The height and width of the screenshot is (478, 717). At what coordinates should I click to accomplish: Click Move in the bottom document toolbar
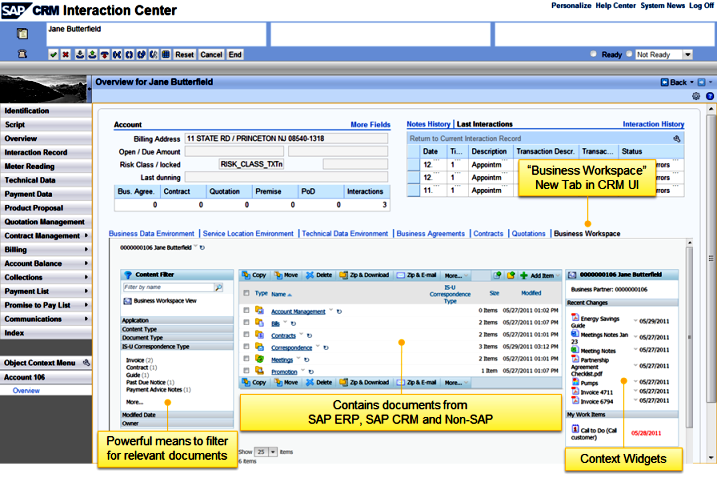click(x=286, y=382)
